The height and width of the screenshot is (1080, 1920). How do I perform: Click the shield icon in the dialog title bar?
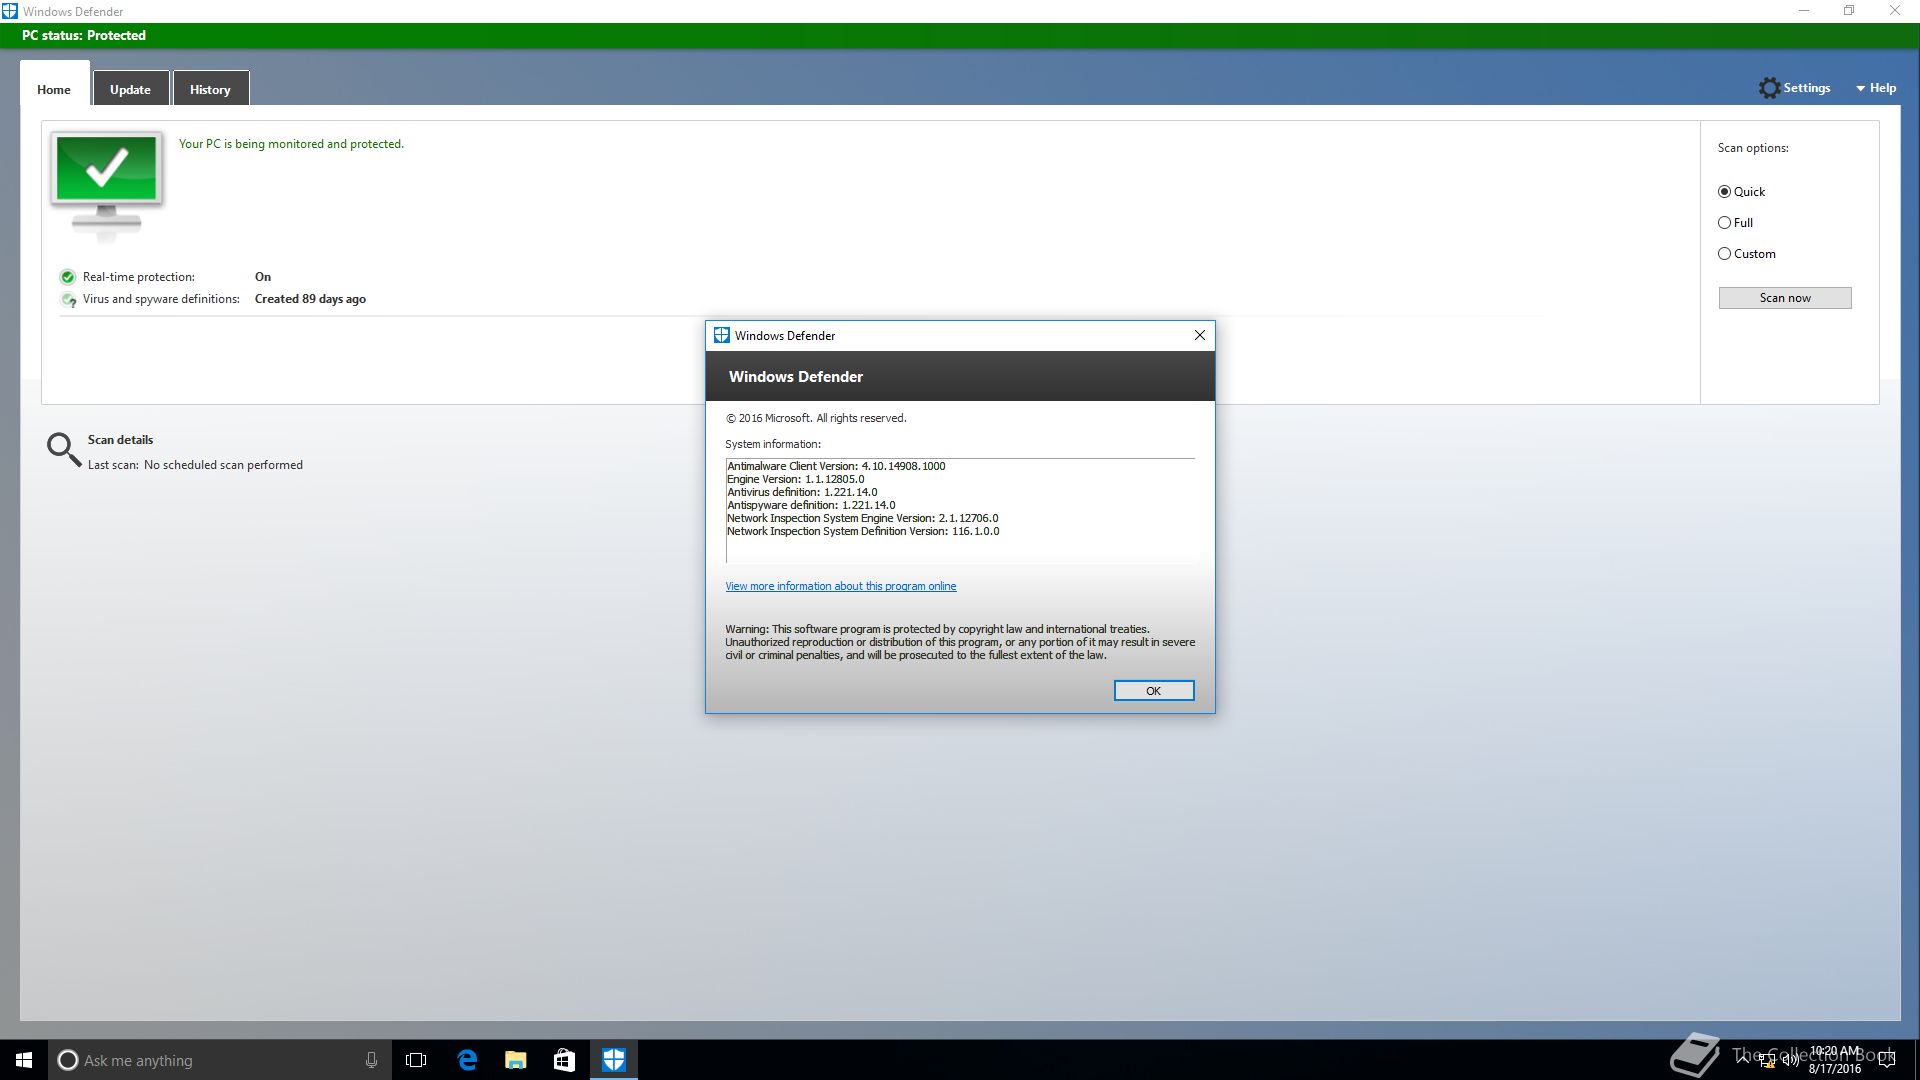pos(721,335)
